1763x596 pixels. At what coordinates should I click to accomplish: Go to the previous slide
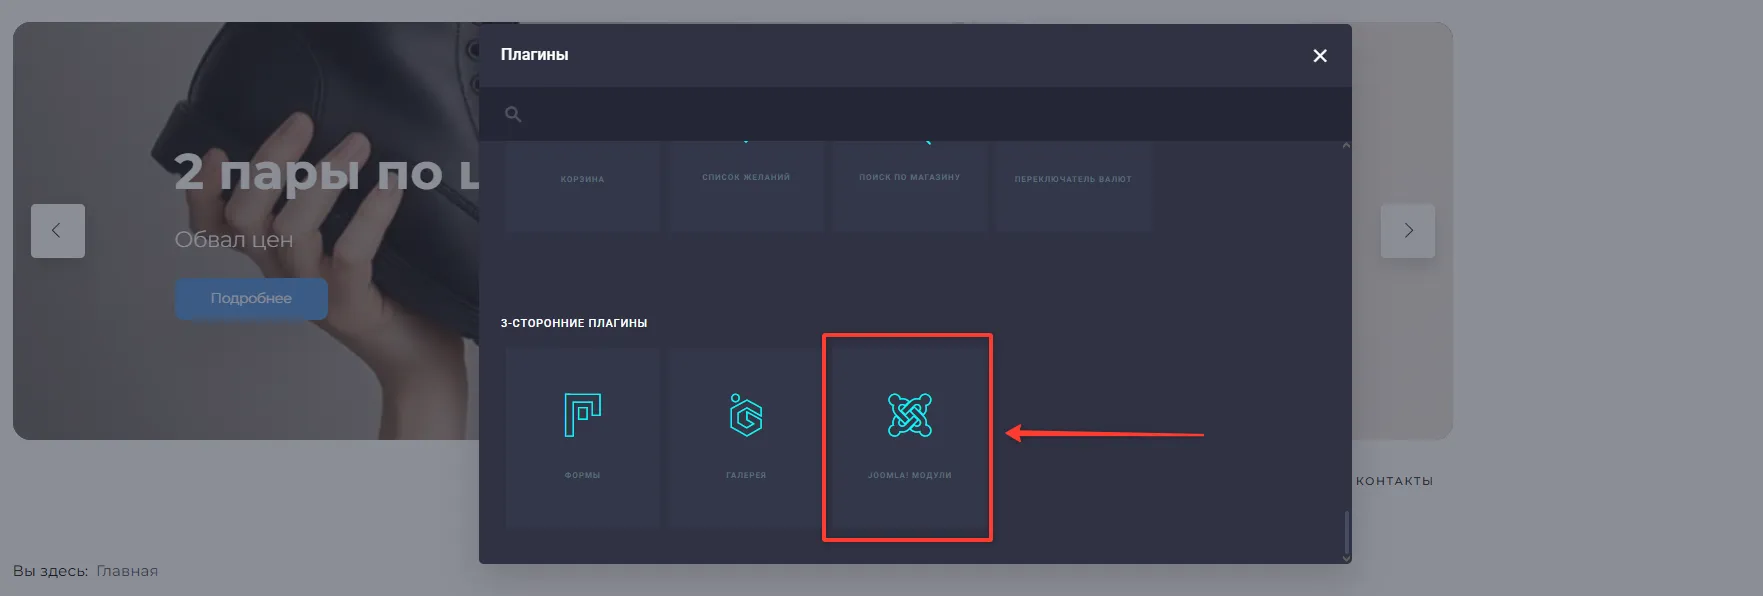pos(58,231)
